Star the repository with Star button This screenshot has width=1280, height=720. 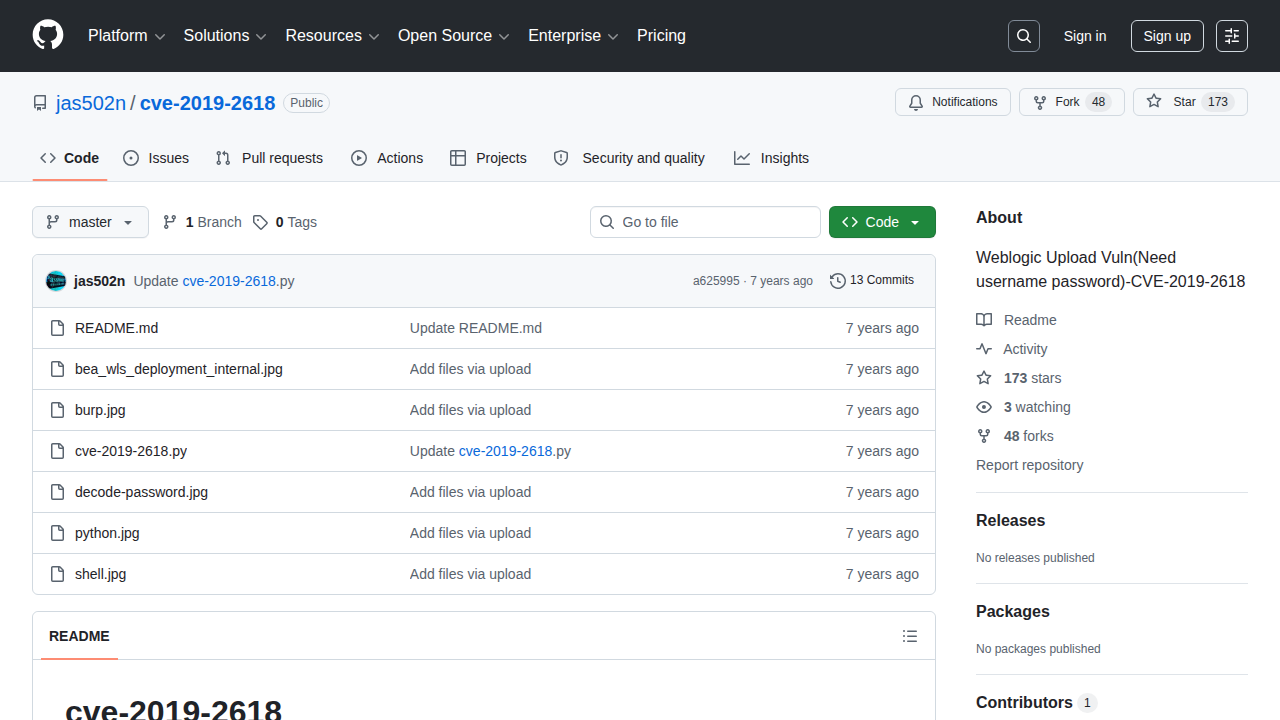[1190, 102]
